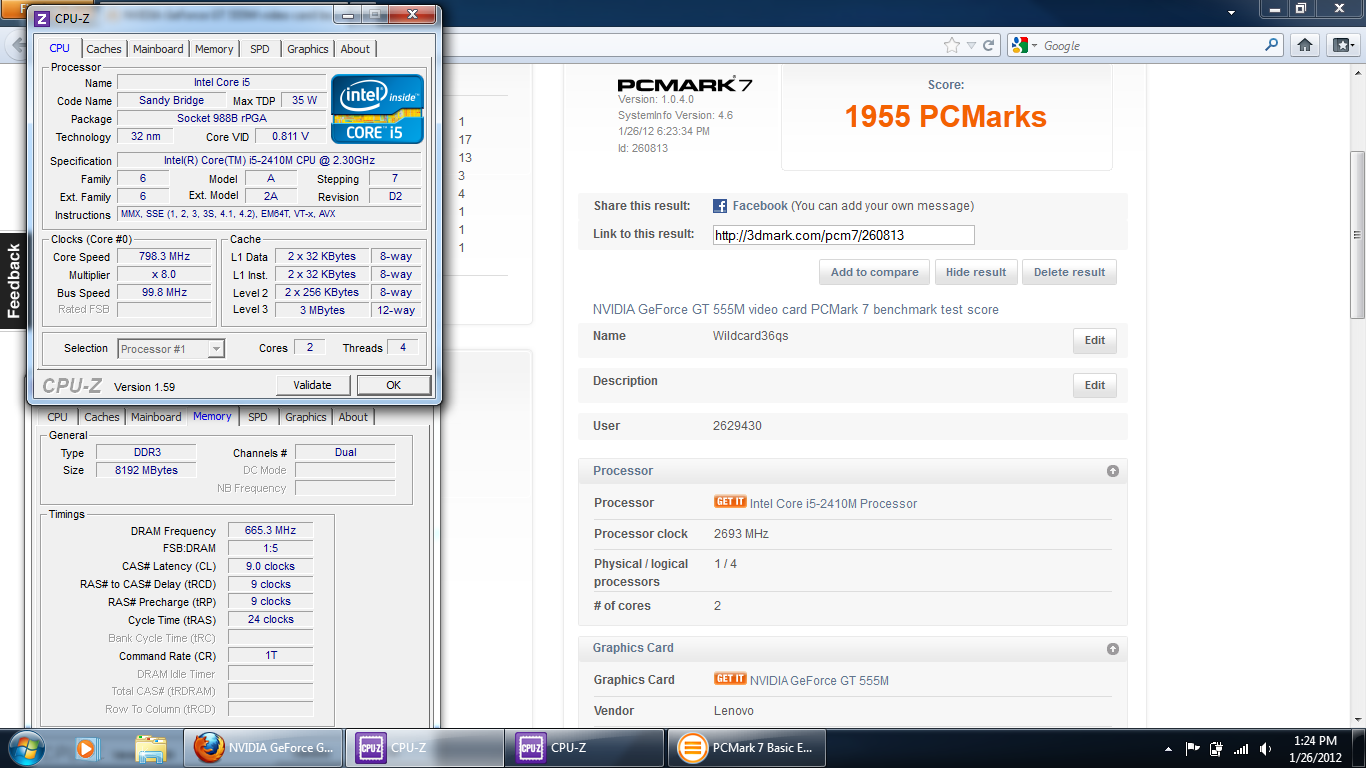Click the Intel Core i5 logo in CPU-Z
The width and height of the screenshot is (1366, 768).
pos(378,109)
